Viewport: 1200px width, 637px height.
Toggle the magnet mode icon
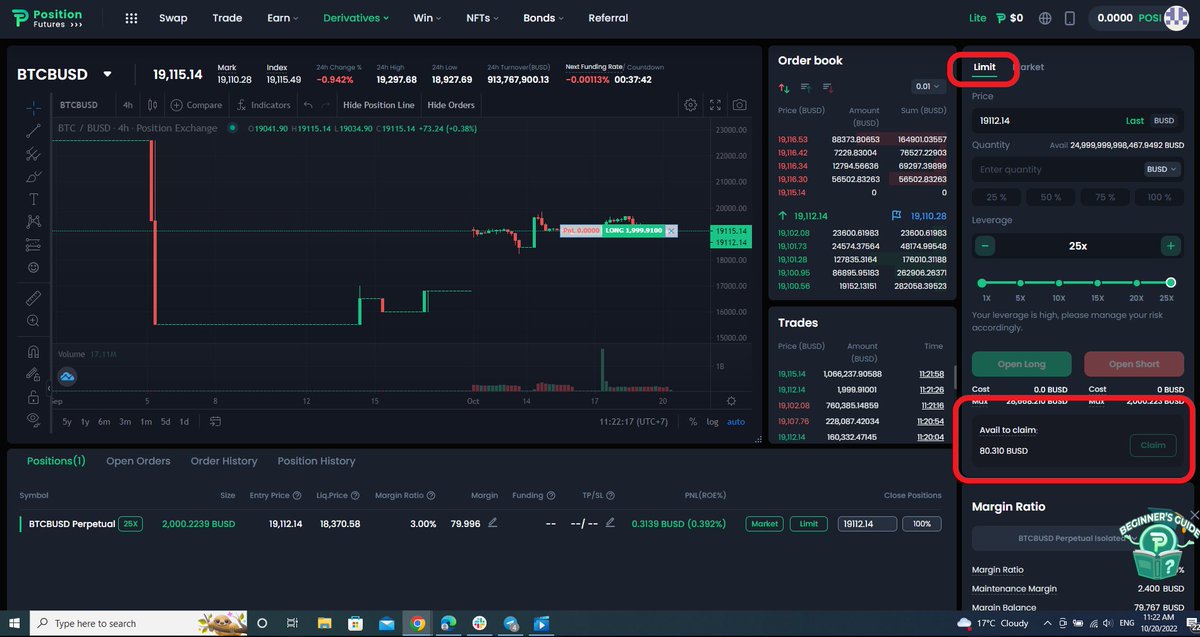pyautogui.click(x=34, y=351)
